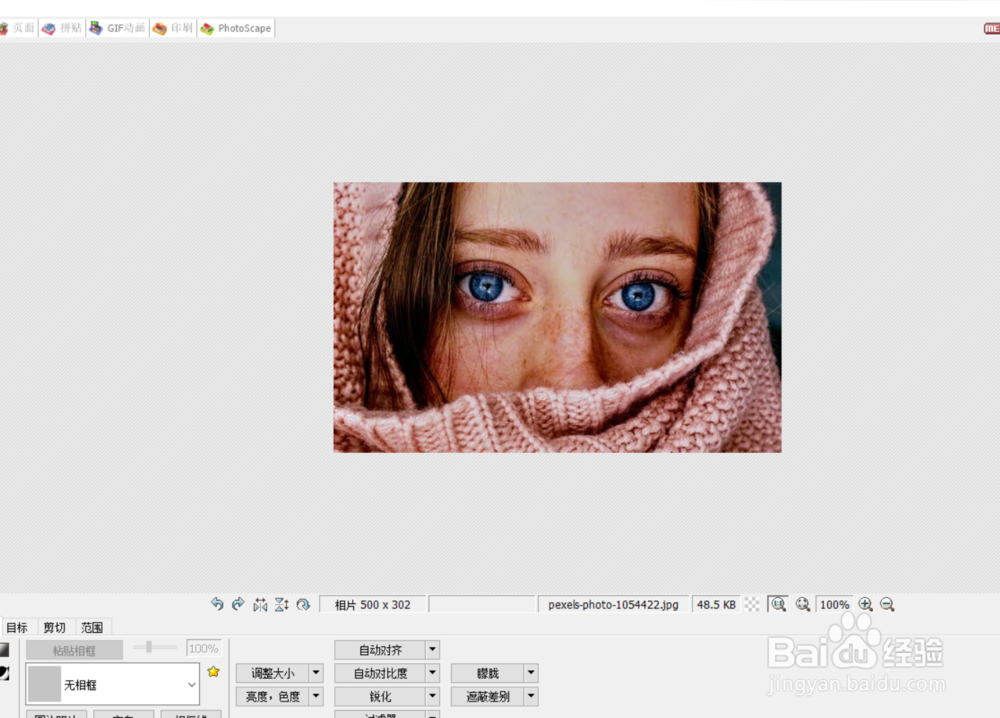Click the 自动对齐 button
The height and width of the screenshot is (718, 1000).
[x=380, y=650]
